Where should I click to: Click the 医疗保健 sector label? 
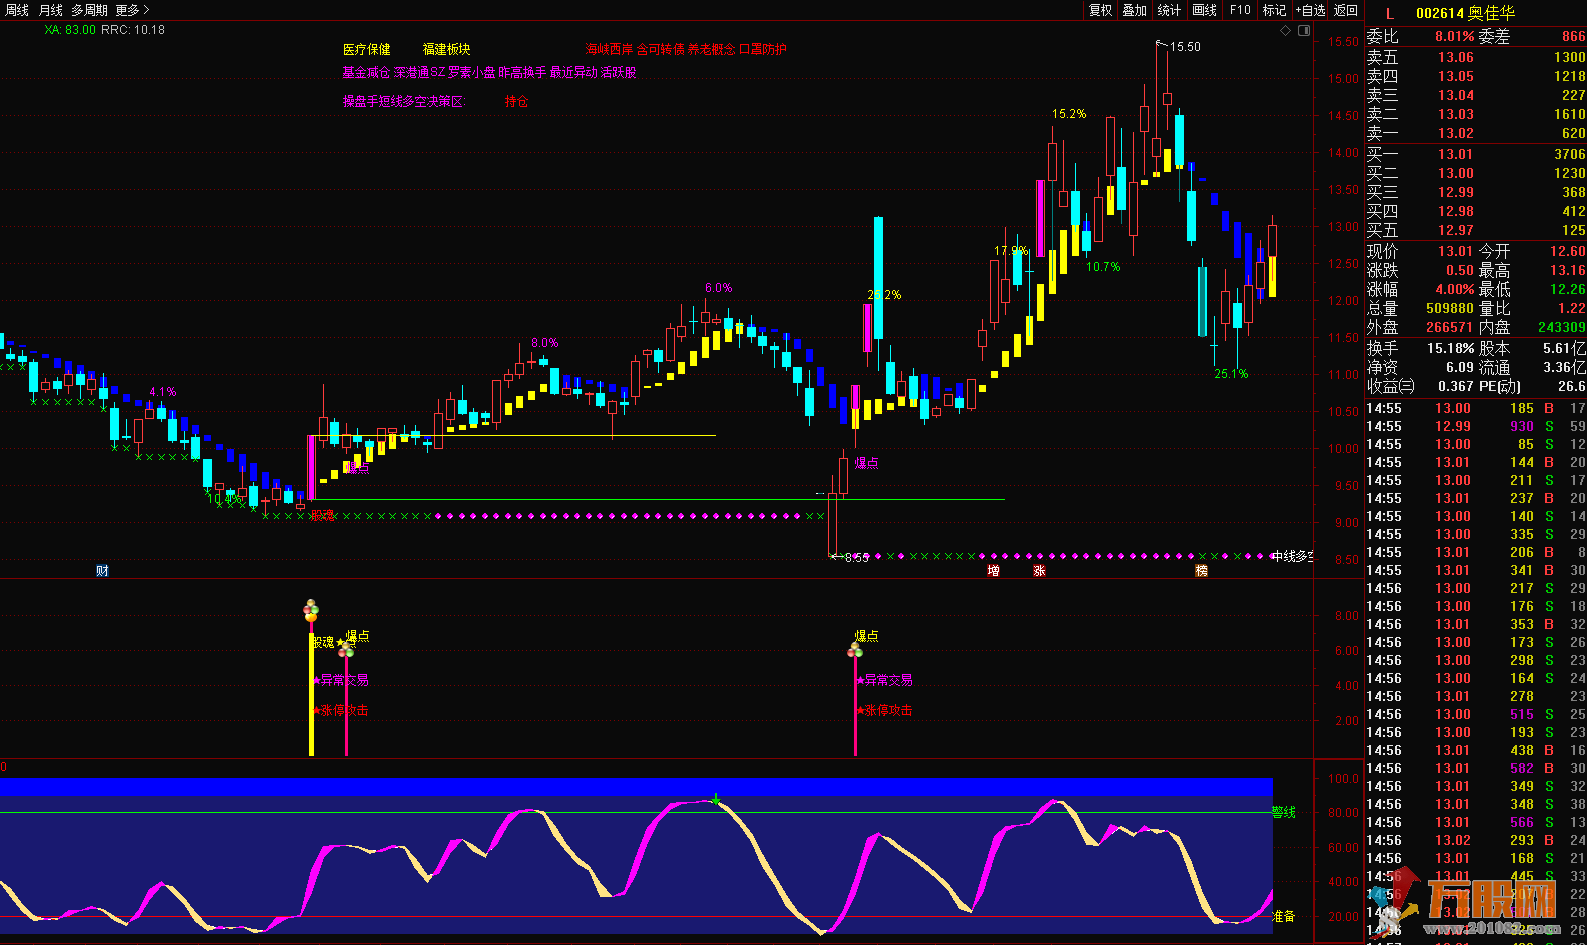tap(366, 49)
